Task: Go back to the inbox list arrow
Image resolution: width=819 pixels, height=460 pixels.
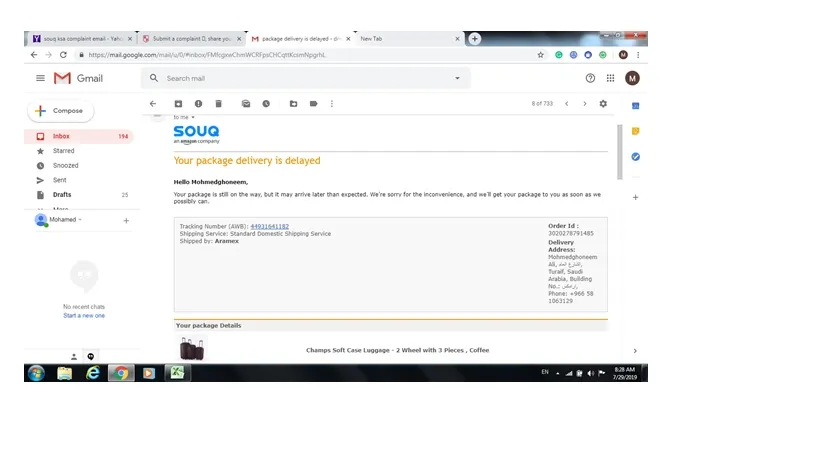Action: 153,104
